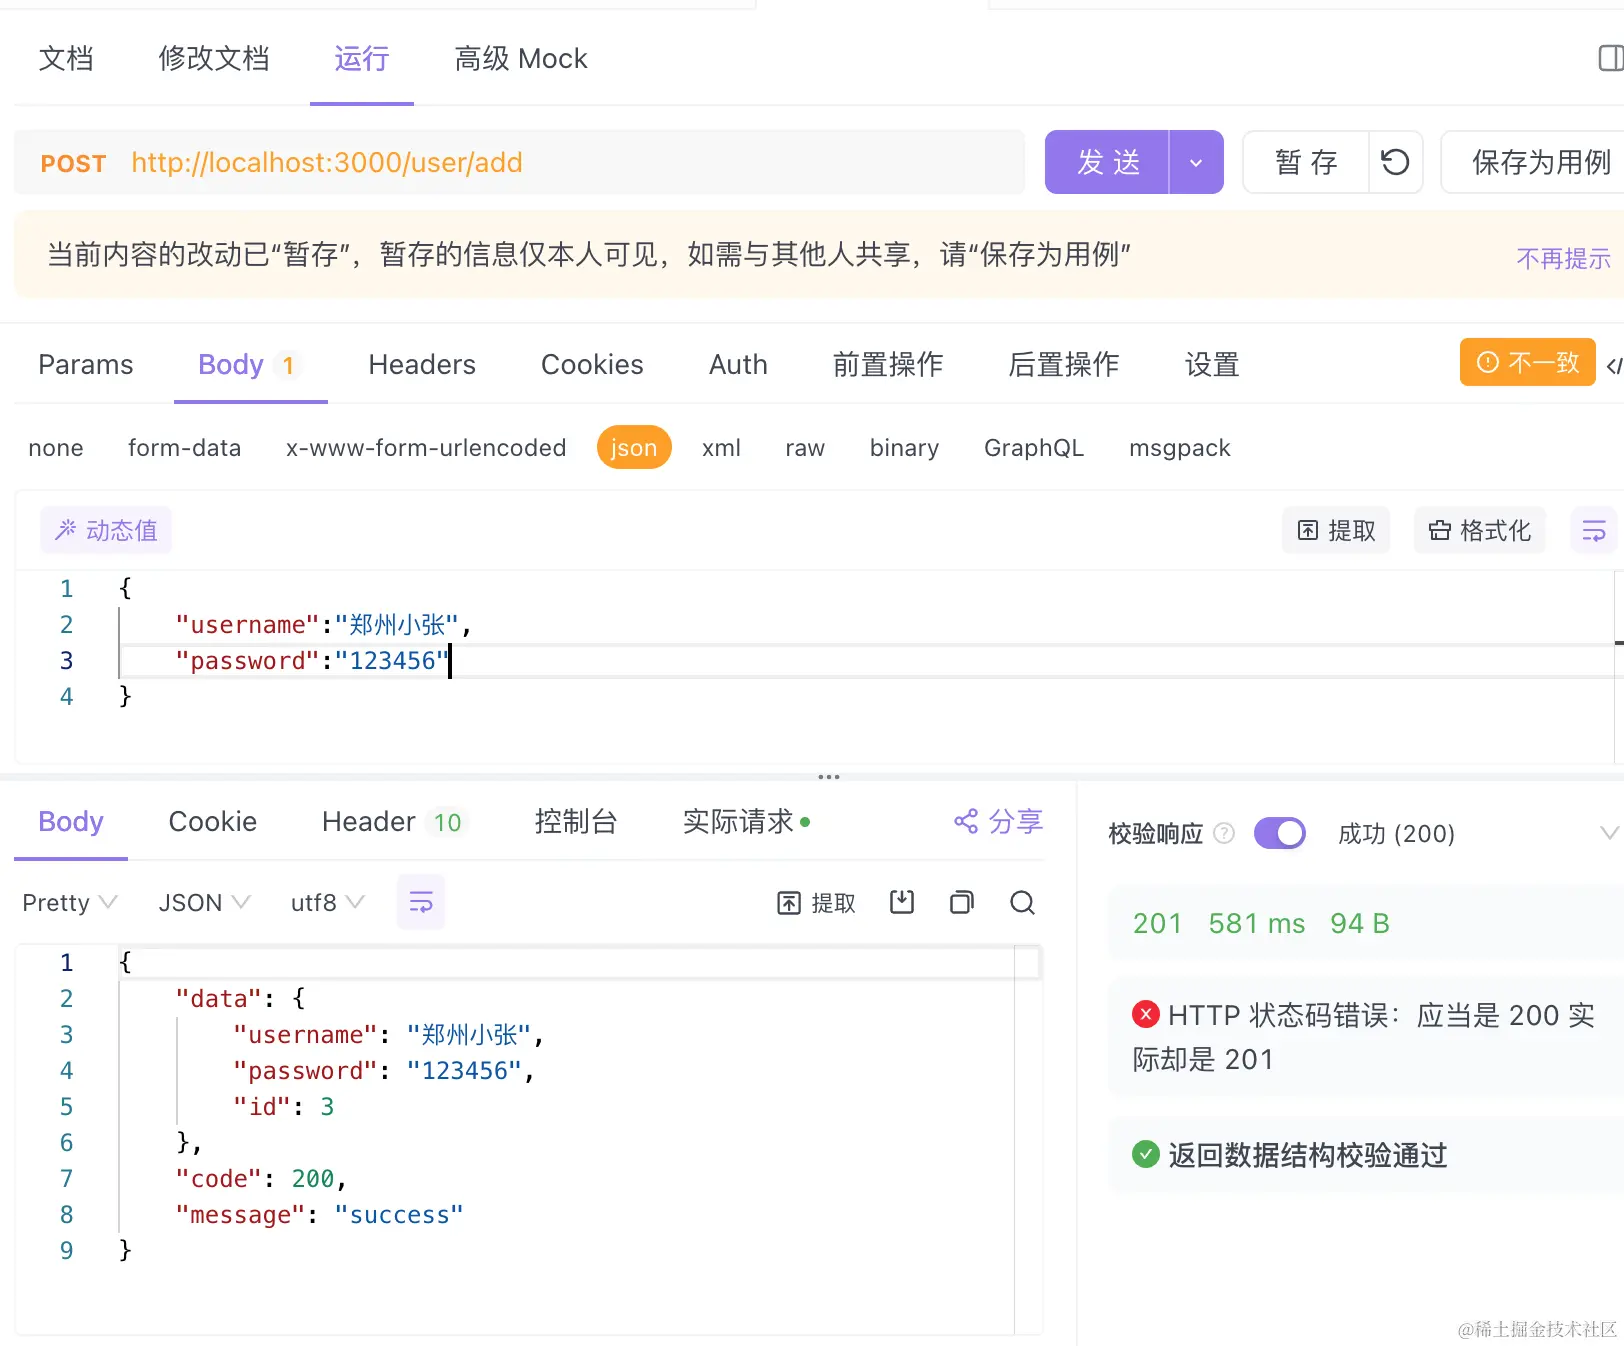Open the response Cookie tab
The width and height of the screenshot is (1624, 1346).
[213, 822]
